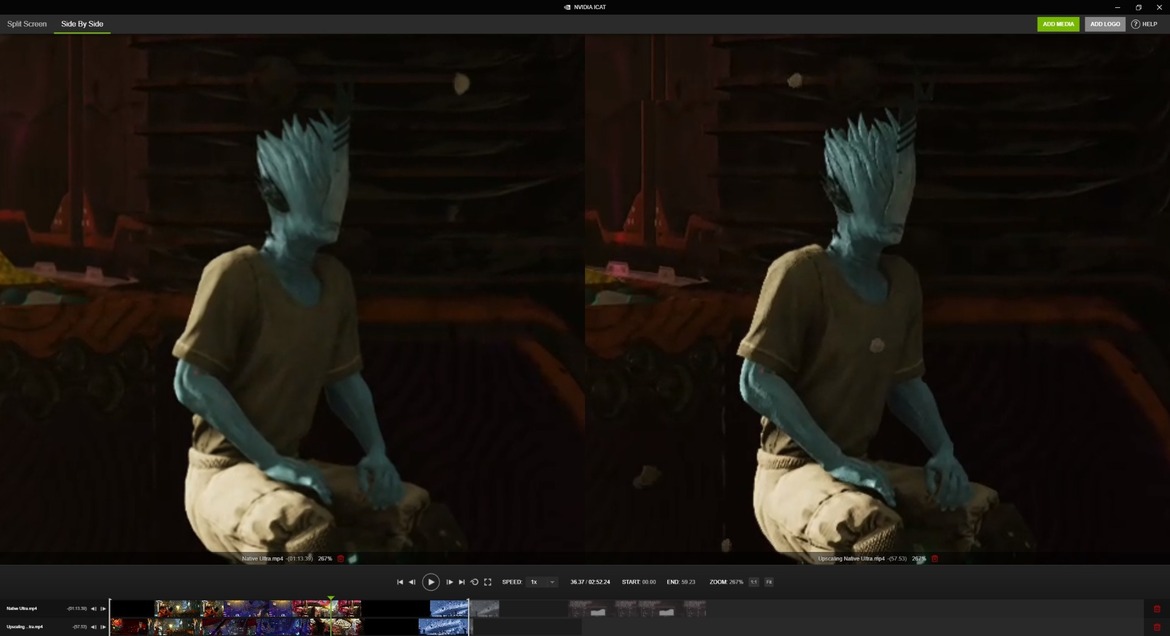Enter fullscreen view with the expand icon

point(487,582)
